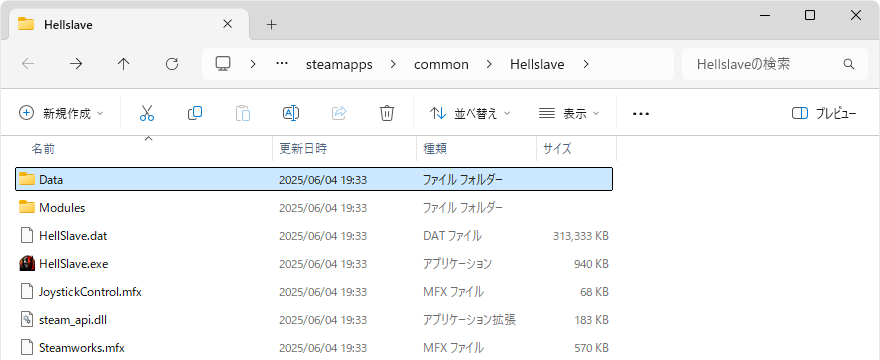Screen dimensions: 880x360
Task: Click the Hellslave breadcrumb
Action: [x=537, y=65]
